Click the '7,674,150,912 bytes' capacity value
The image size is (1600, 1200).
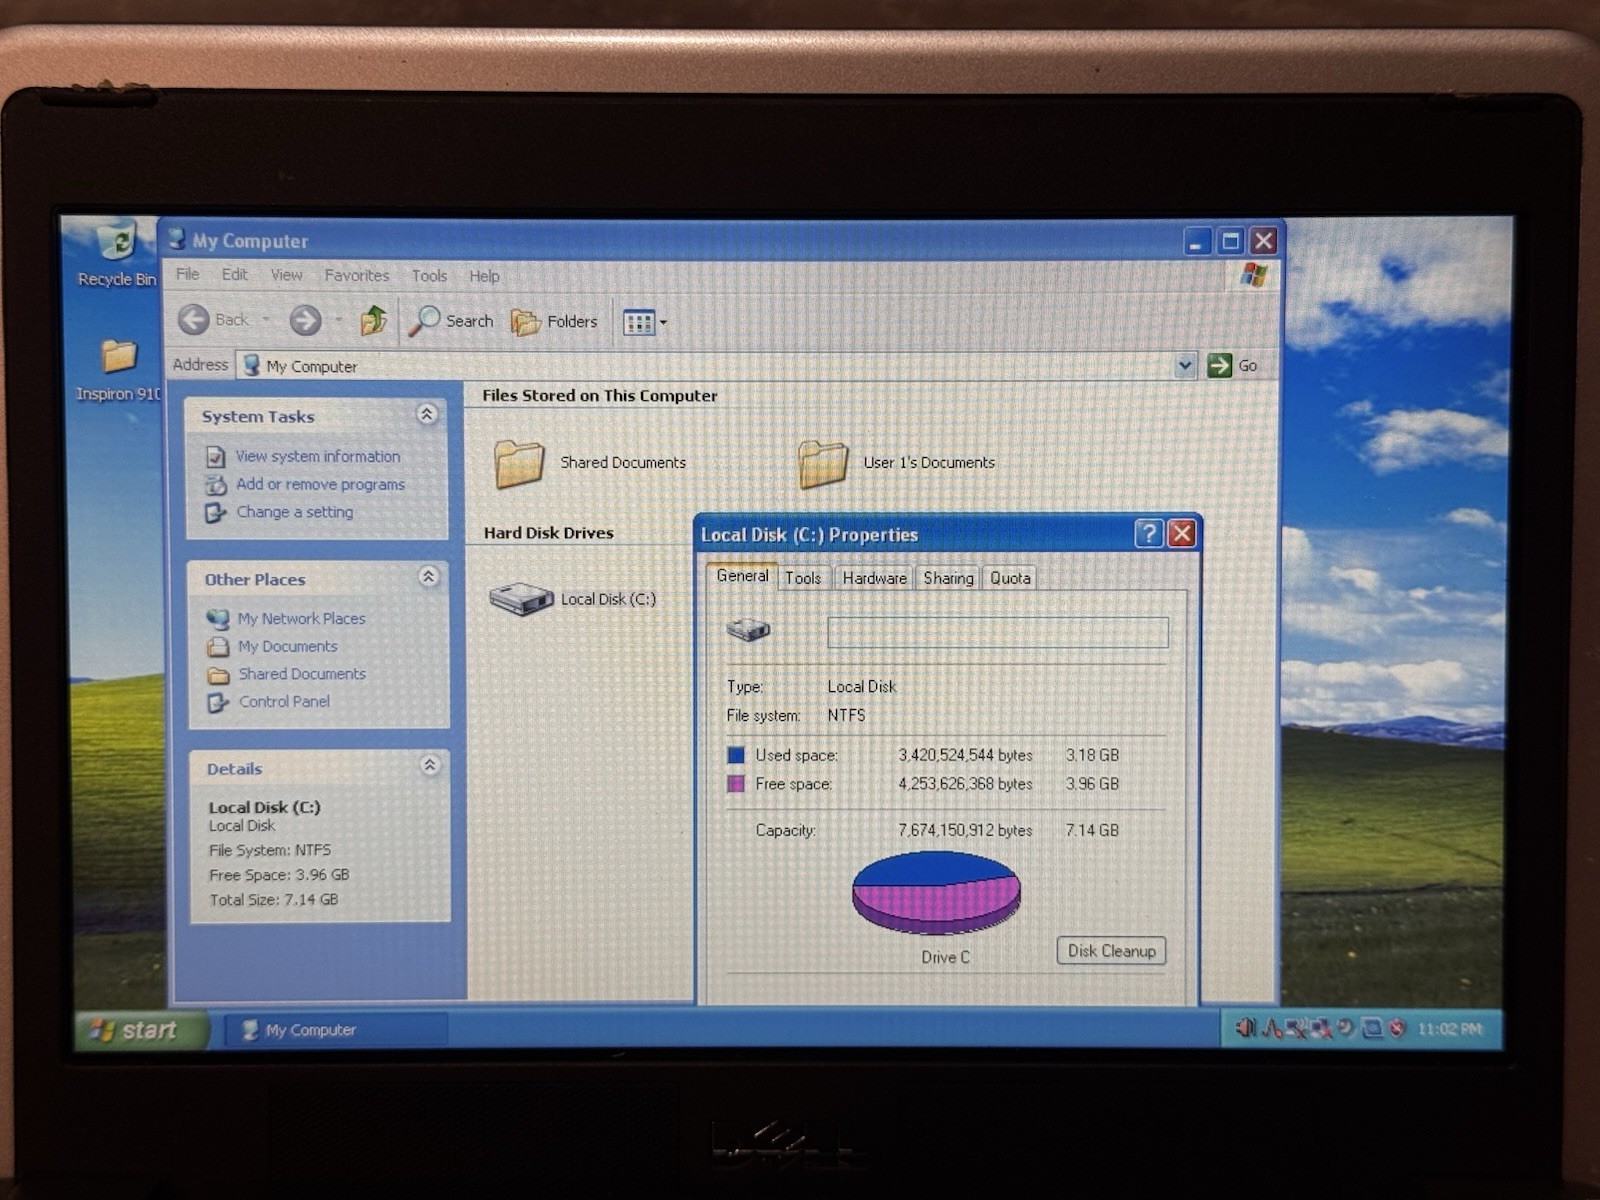coord(965,830)
